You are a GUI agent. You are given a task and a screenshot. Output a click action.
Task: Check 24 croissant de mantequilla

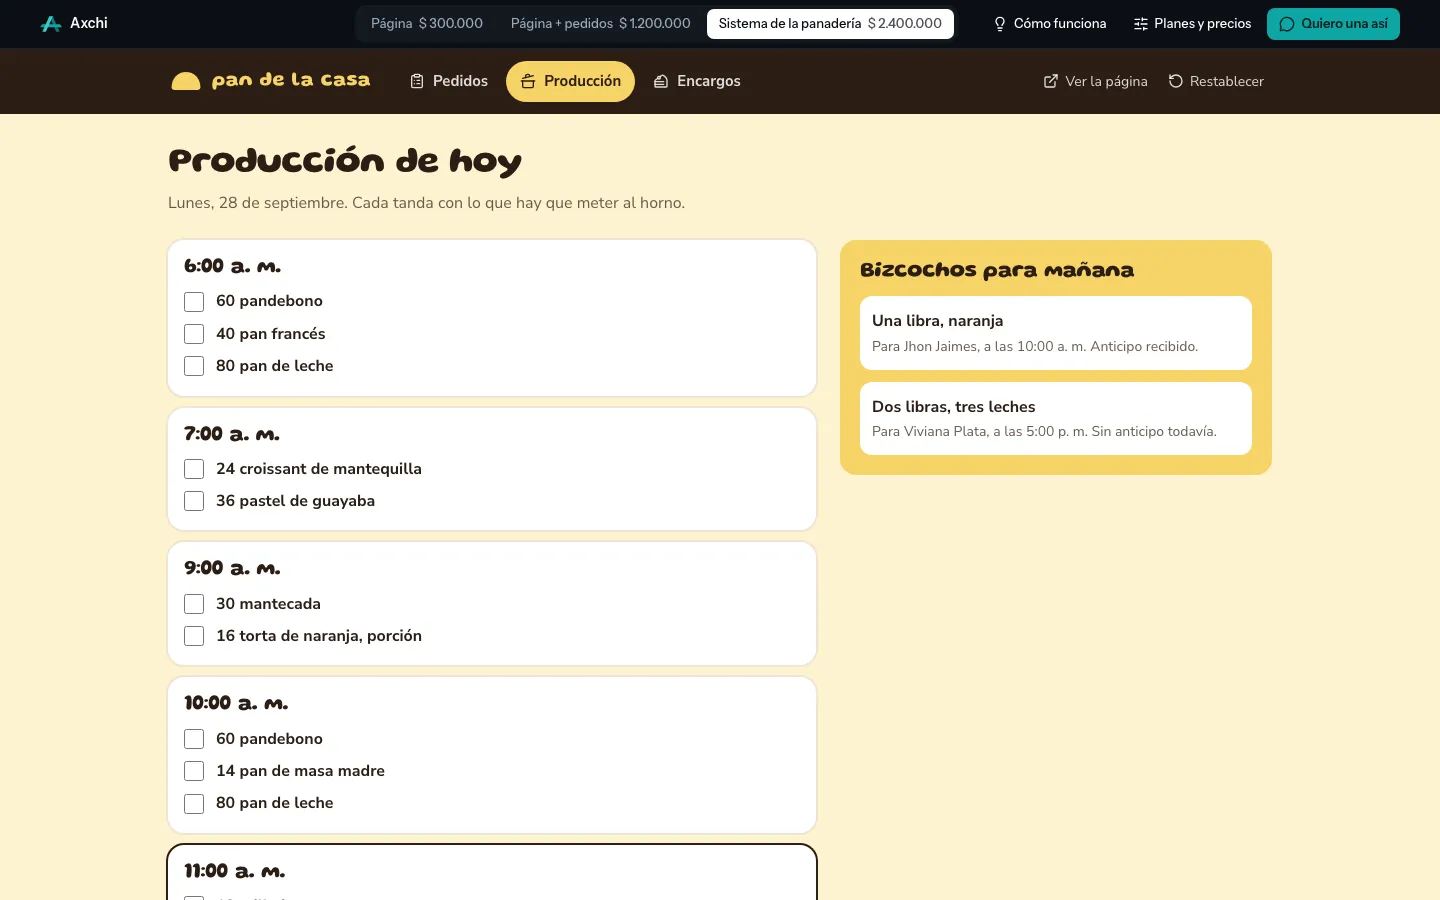(194, 469)
